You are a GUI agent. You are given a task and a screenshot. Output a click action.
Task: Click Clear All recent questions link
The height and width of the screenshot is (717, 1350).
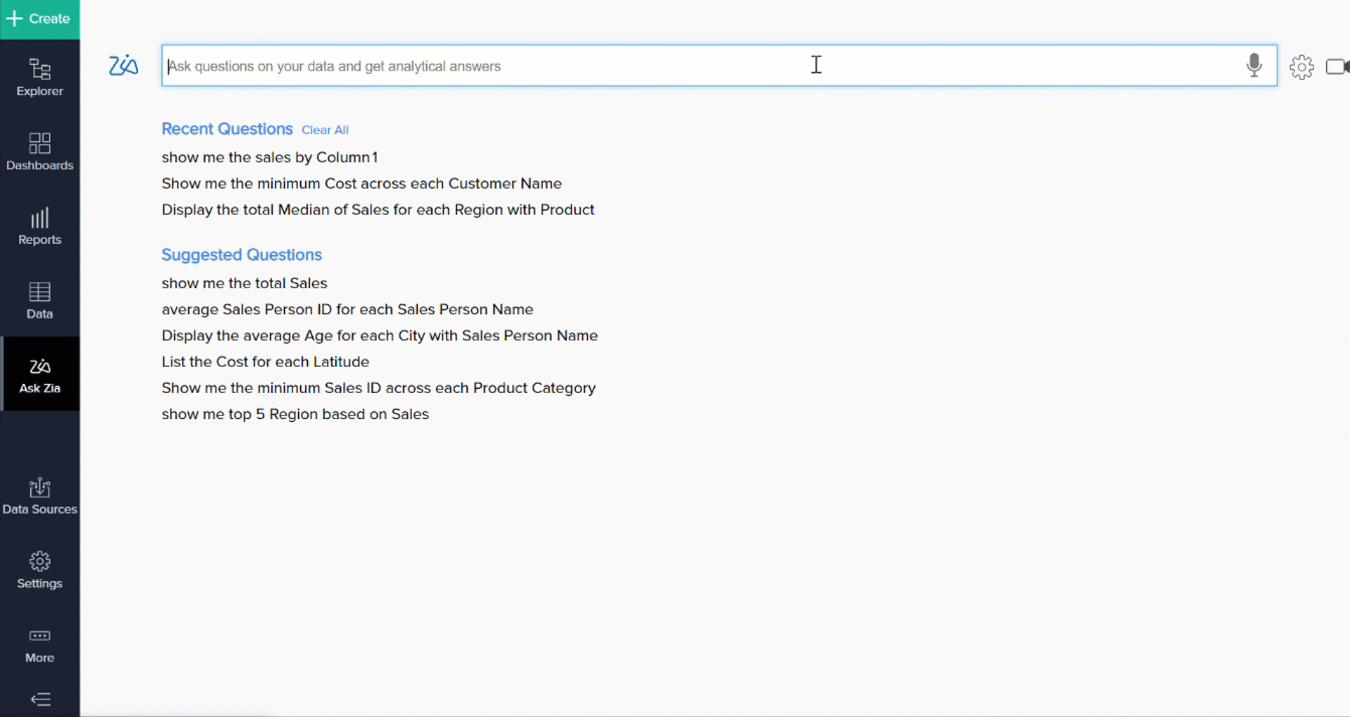(x=325, y=130)
